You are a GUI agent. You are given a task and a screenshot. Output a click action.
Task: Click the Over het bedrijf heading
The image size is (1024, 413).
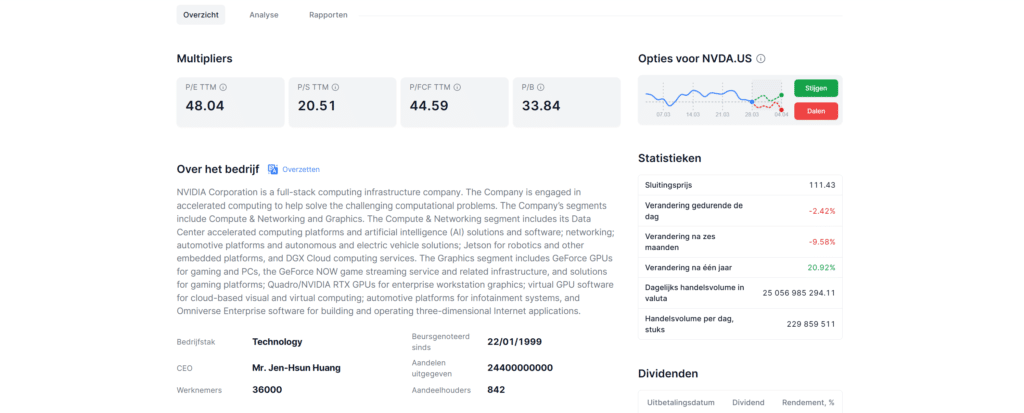point(218,169)
